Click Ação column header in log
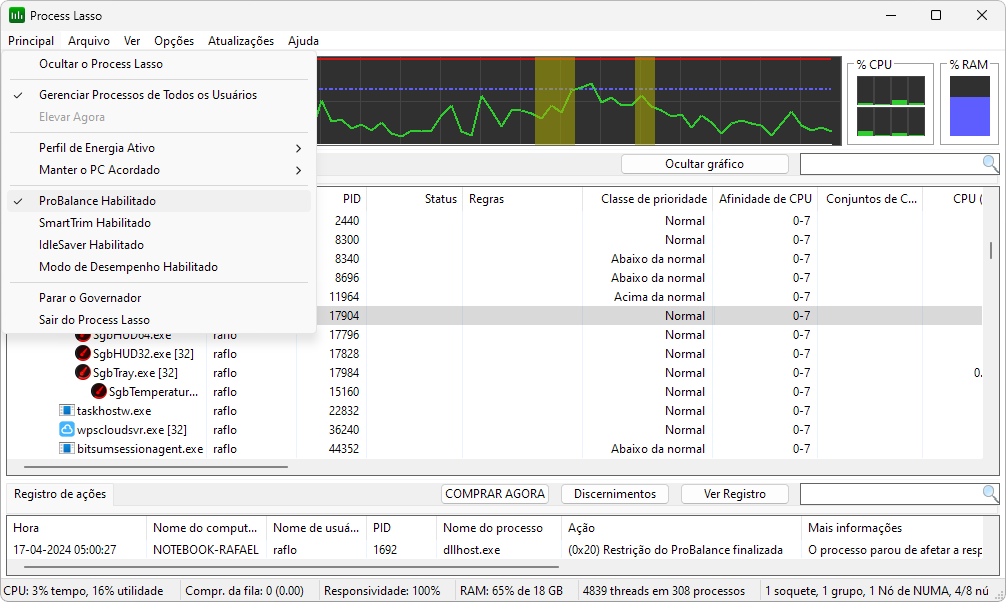Image resolution: width=1006 pixels, height=602 pixels. (x=681, y=528)
